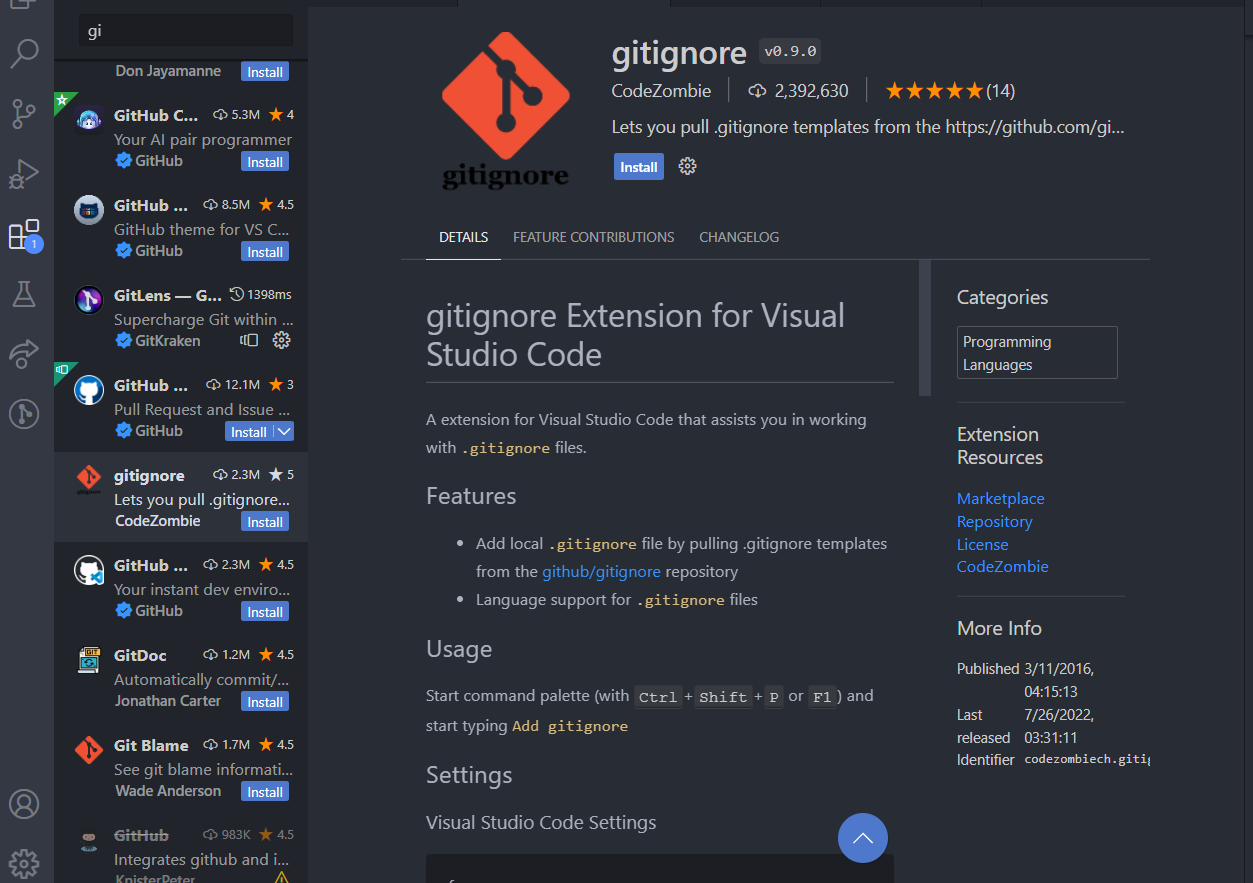Open the Extensions view icon
Screen dimensions: 1253x883
tap(24, 235)
